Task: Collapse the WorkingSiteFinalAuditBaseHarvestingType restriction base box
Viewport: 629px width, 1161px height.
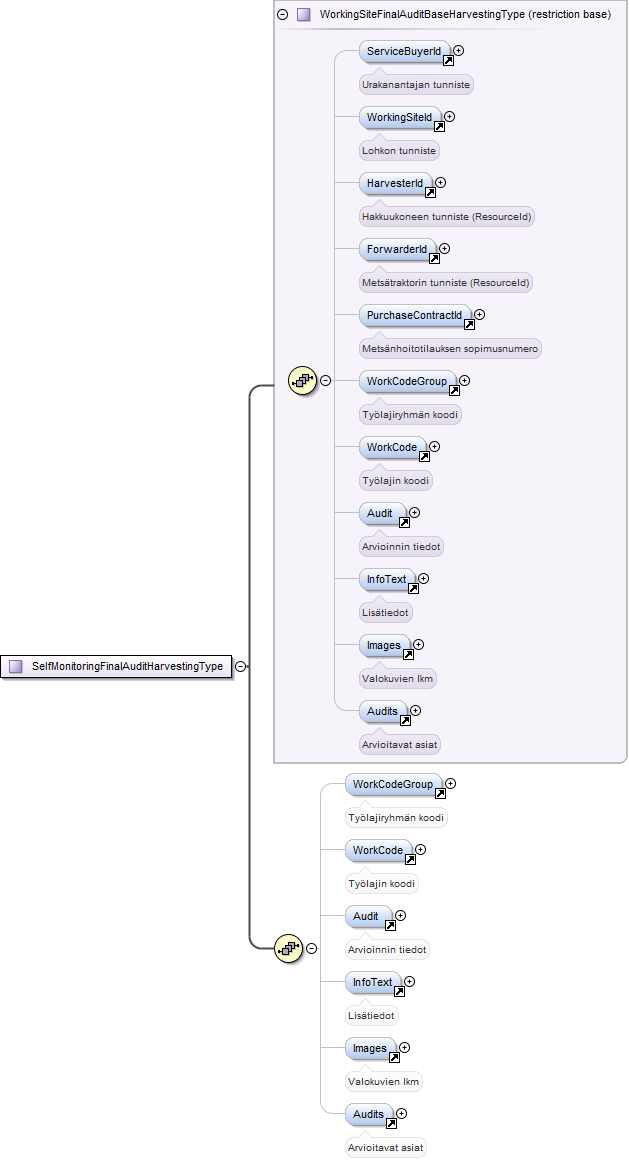Action: pyautogui.click(x=283, y=14)
